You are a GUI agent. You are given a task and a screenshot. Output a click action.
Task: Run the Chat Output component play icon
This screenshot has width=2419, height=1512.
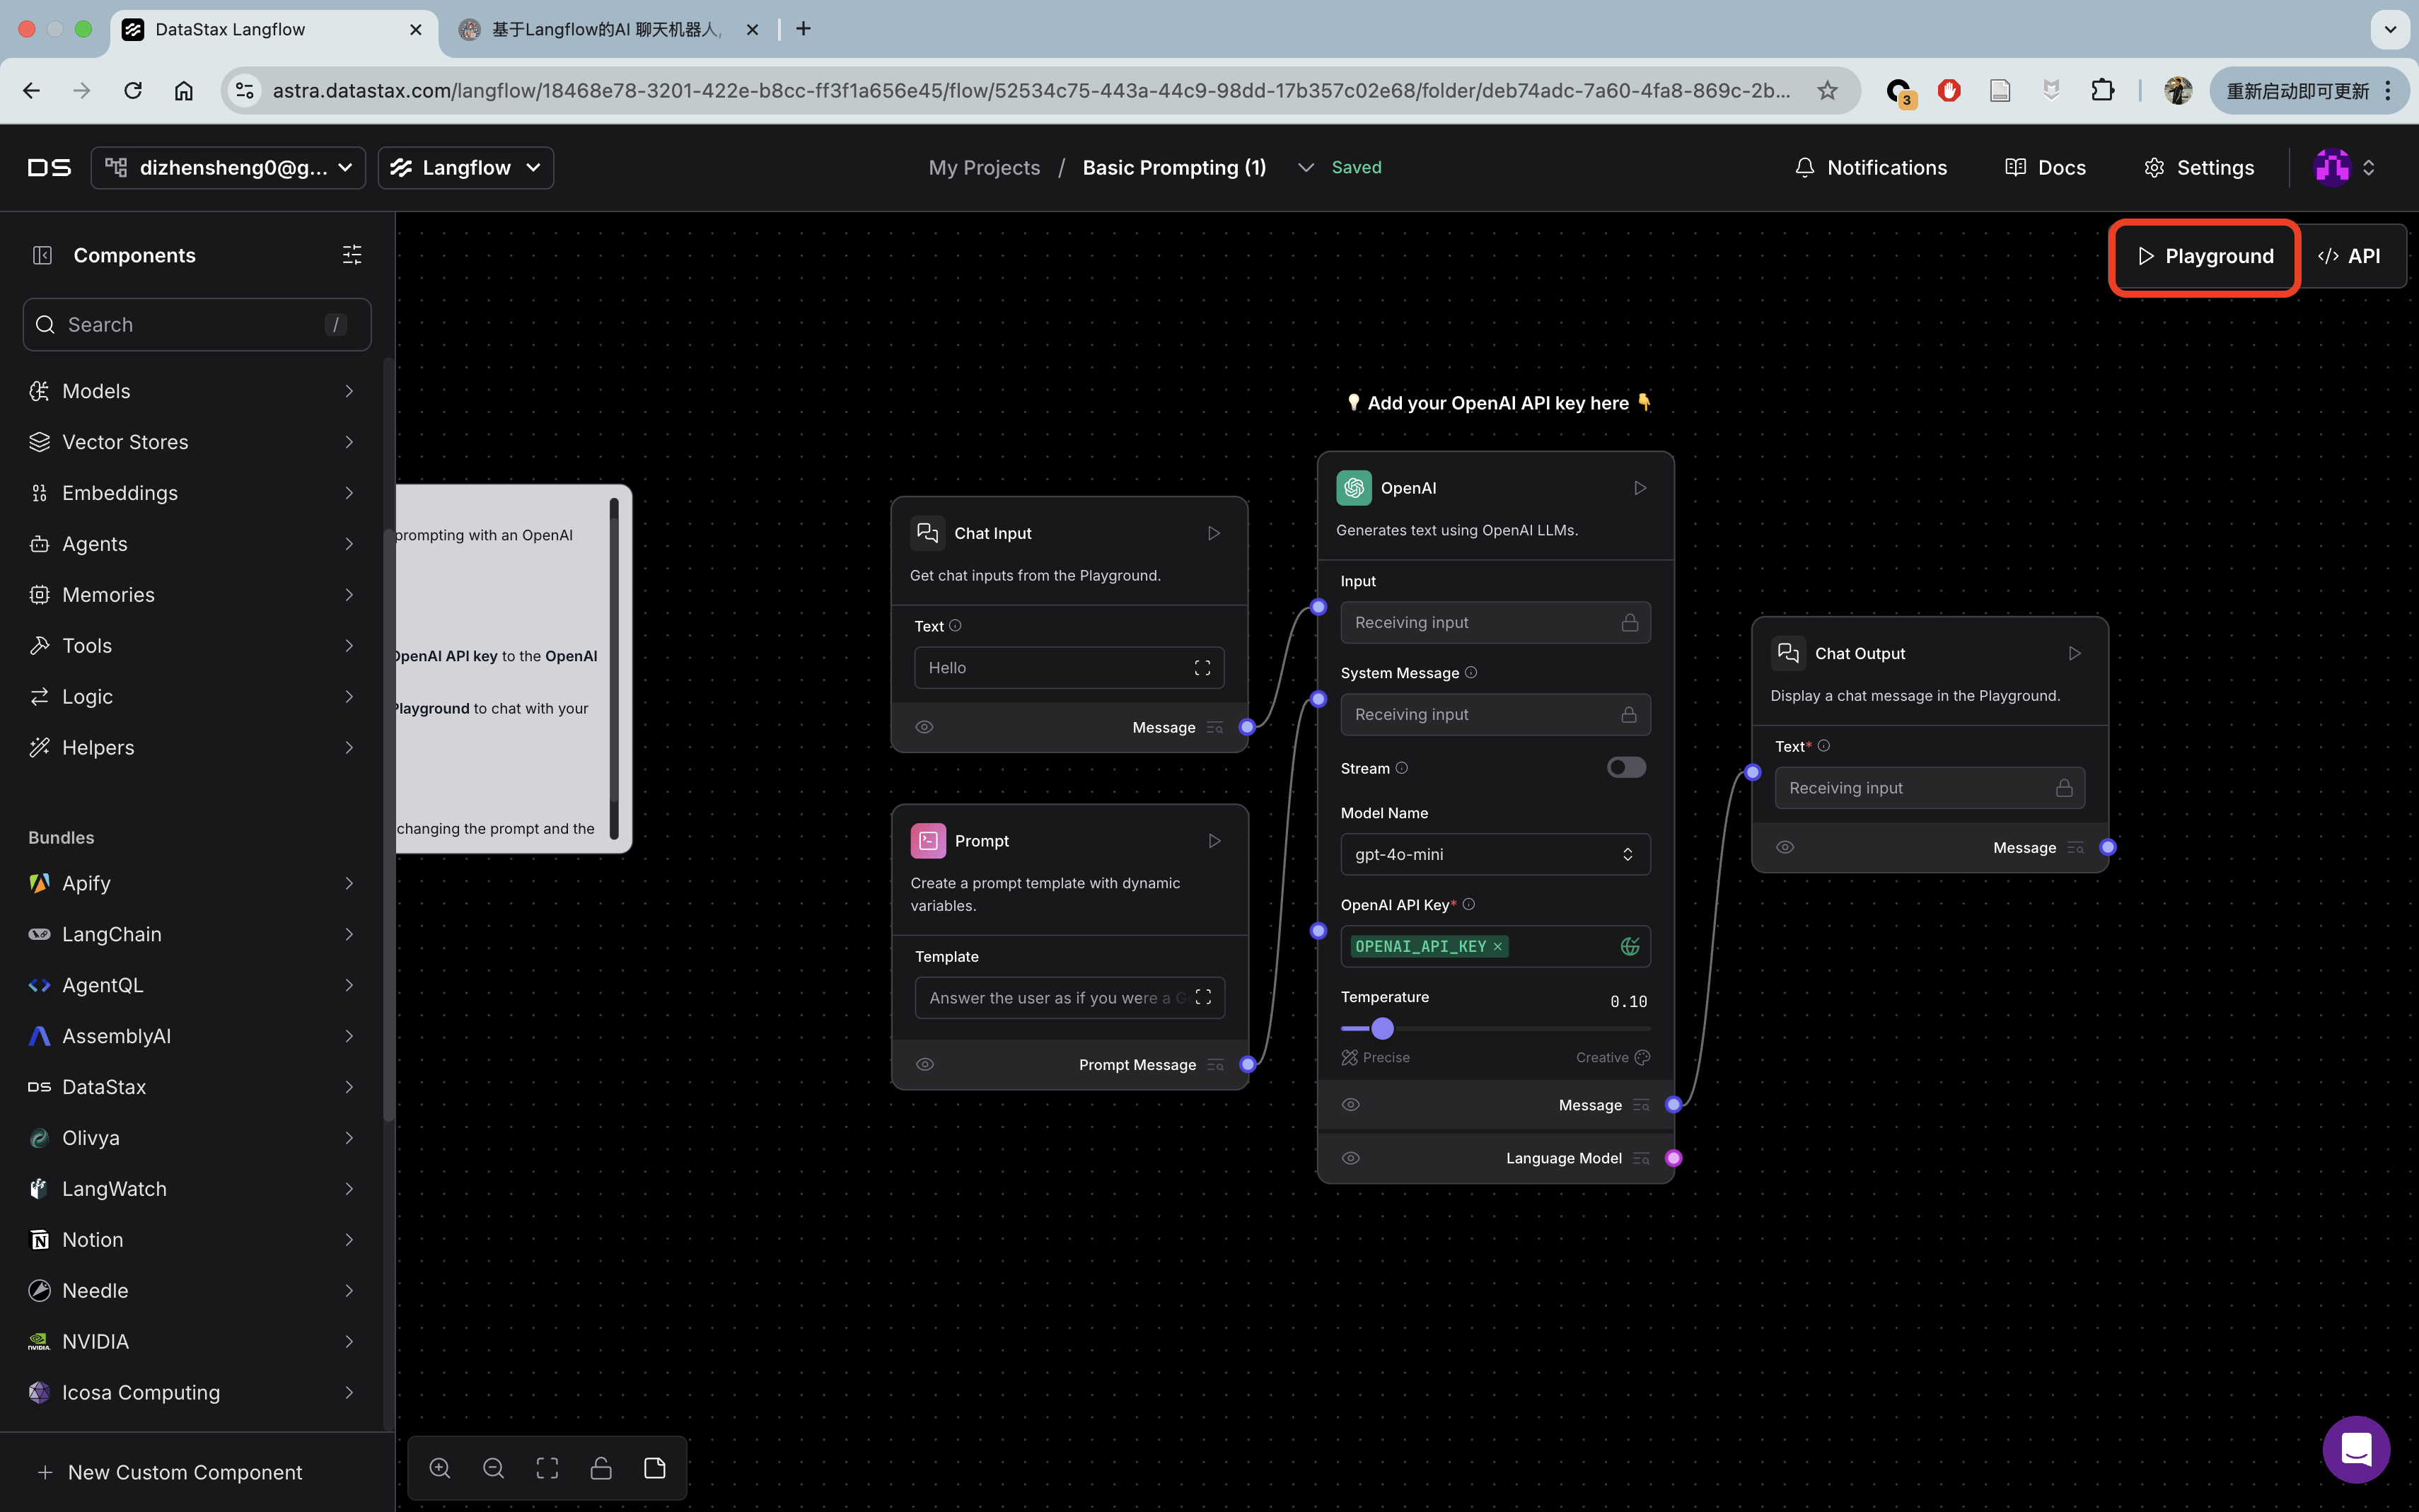(2074, 653)
